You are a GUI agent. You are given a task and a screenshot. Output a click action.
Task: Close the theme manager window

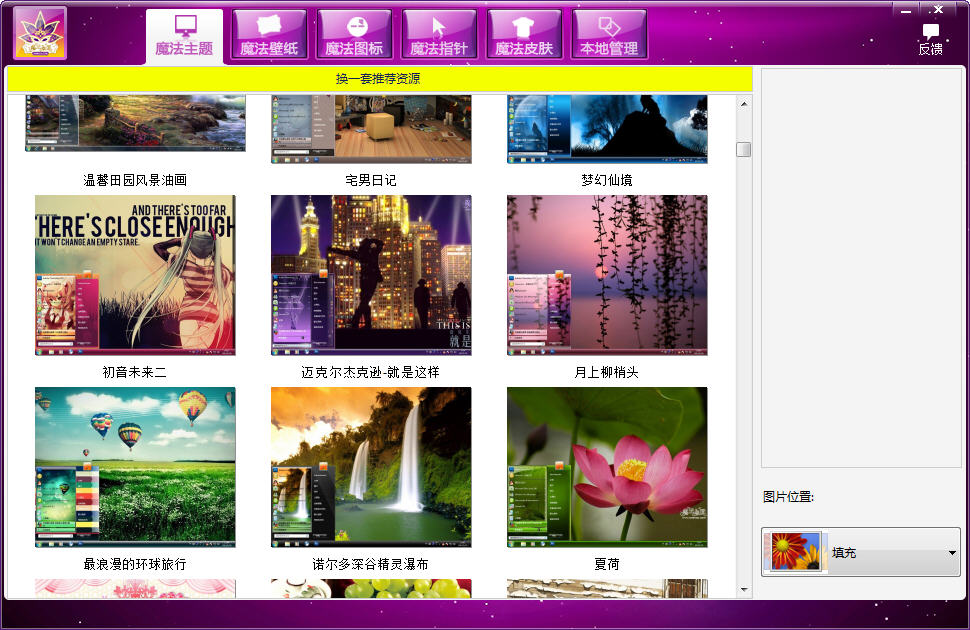point(938,9)
